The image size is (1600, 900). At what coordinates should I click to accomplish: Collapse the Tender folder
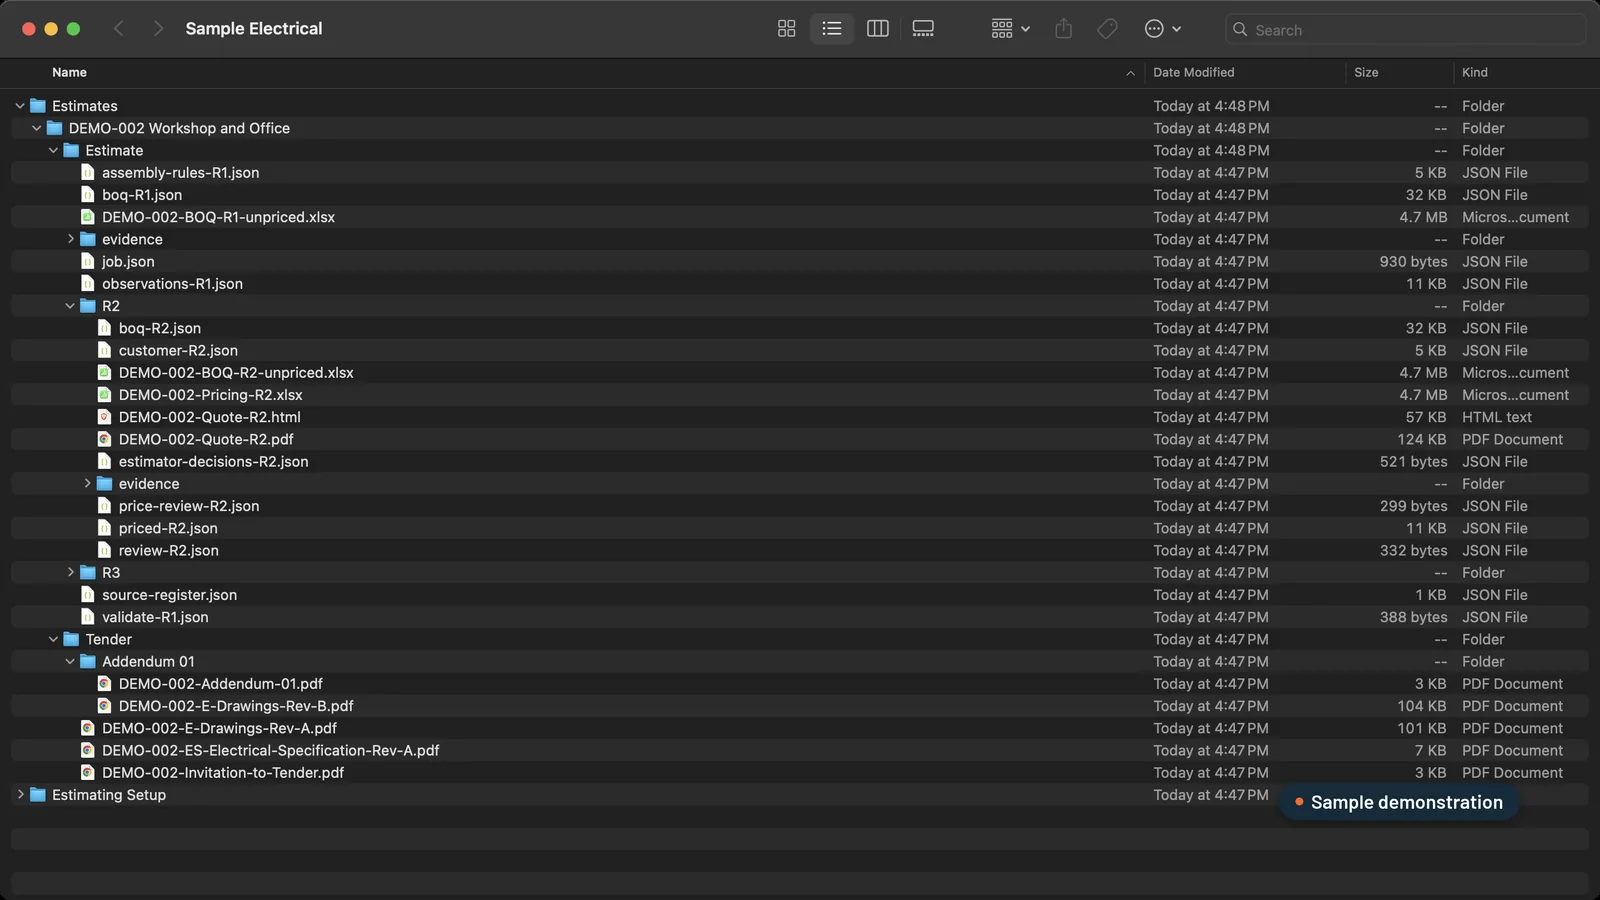coord(53,639)
